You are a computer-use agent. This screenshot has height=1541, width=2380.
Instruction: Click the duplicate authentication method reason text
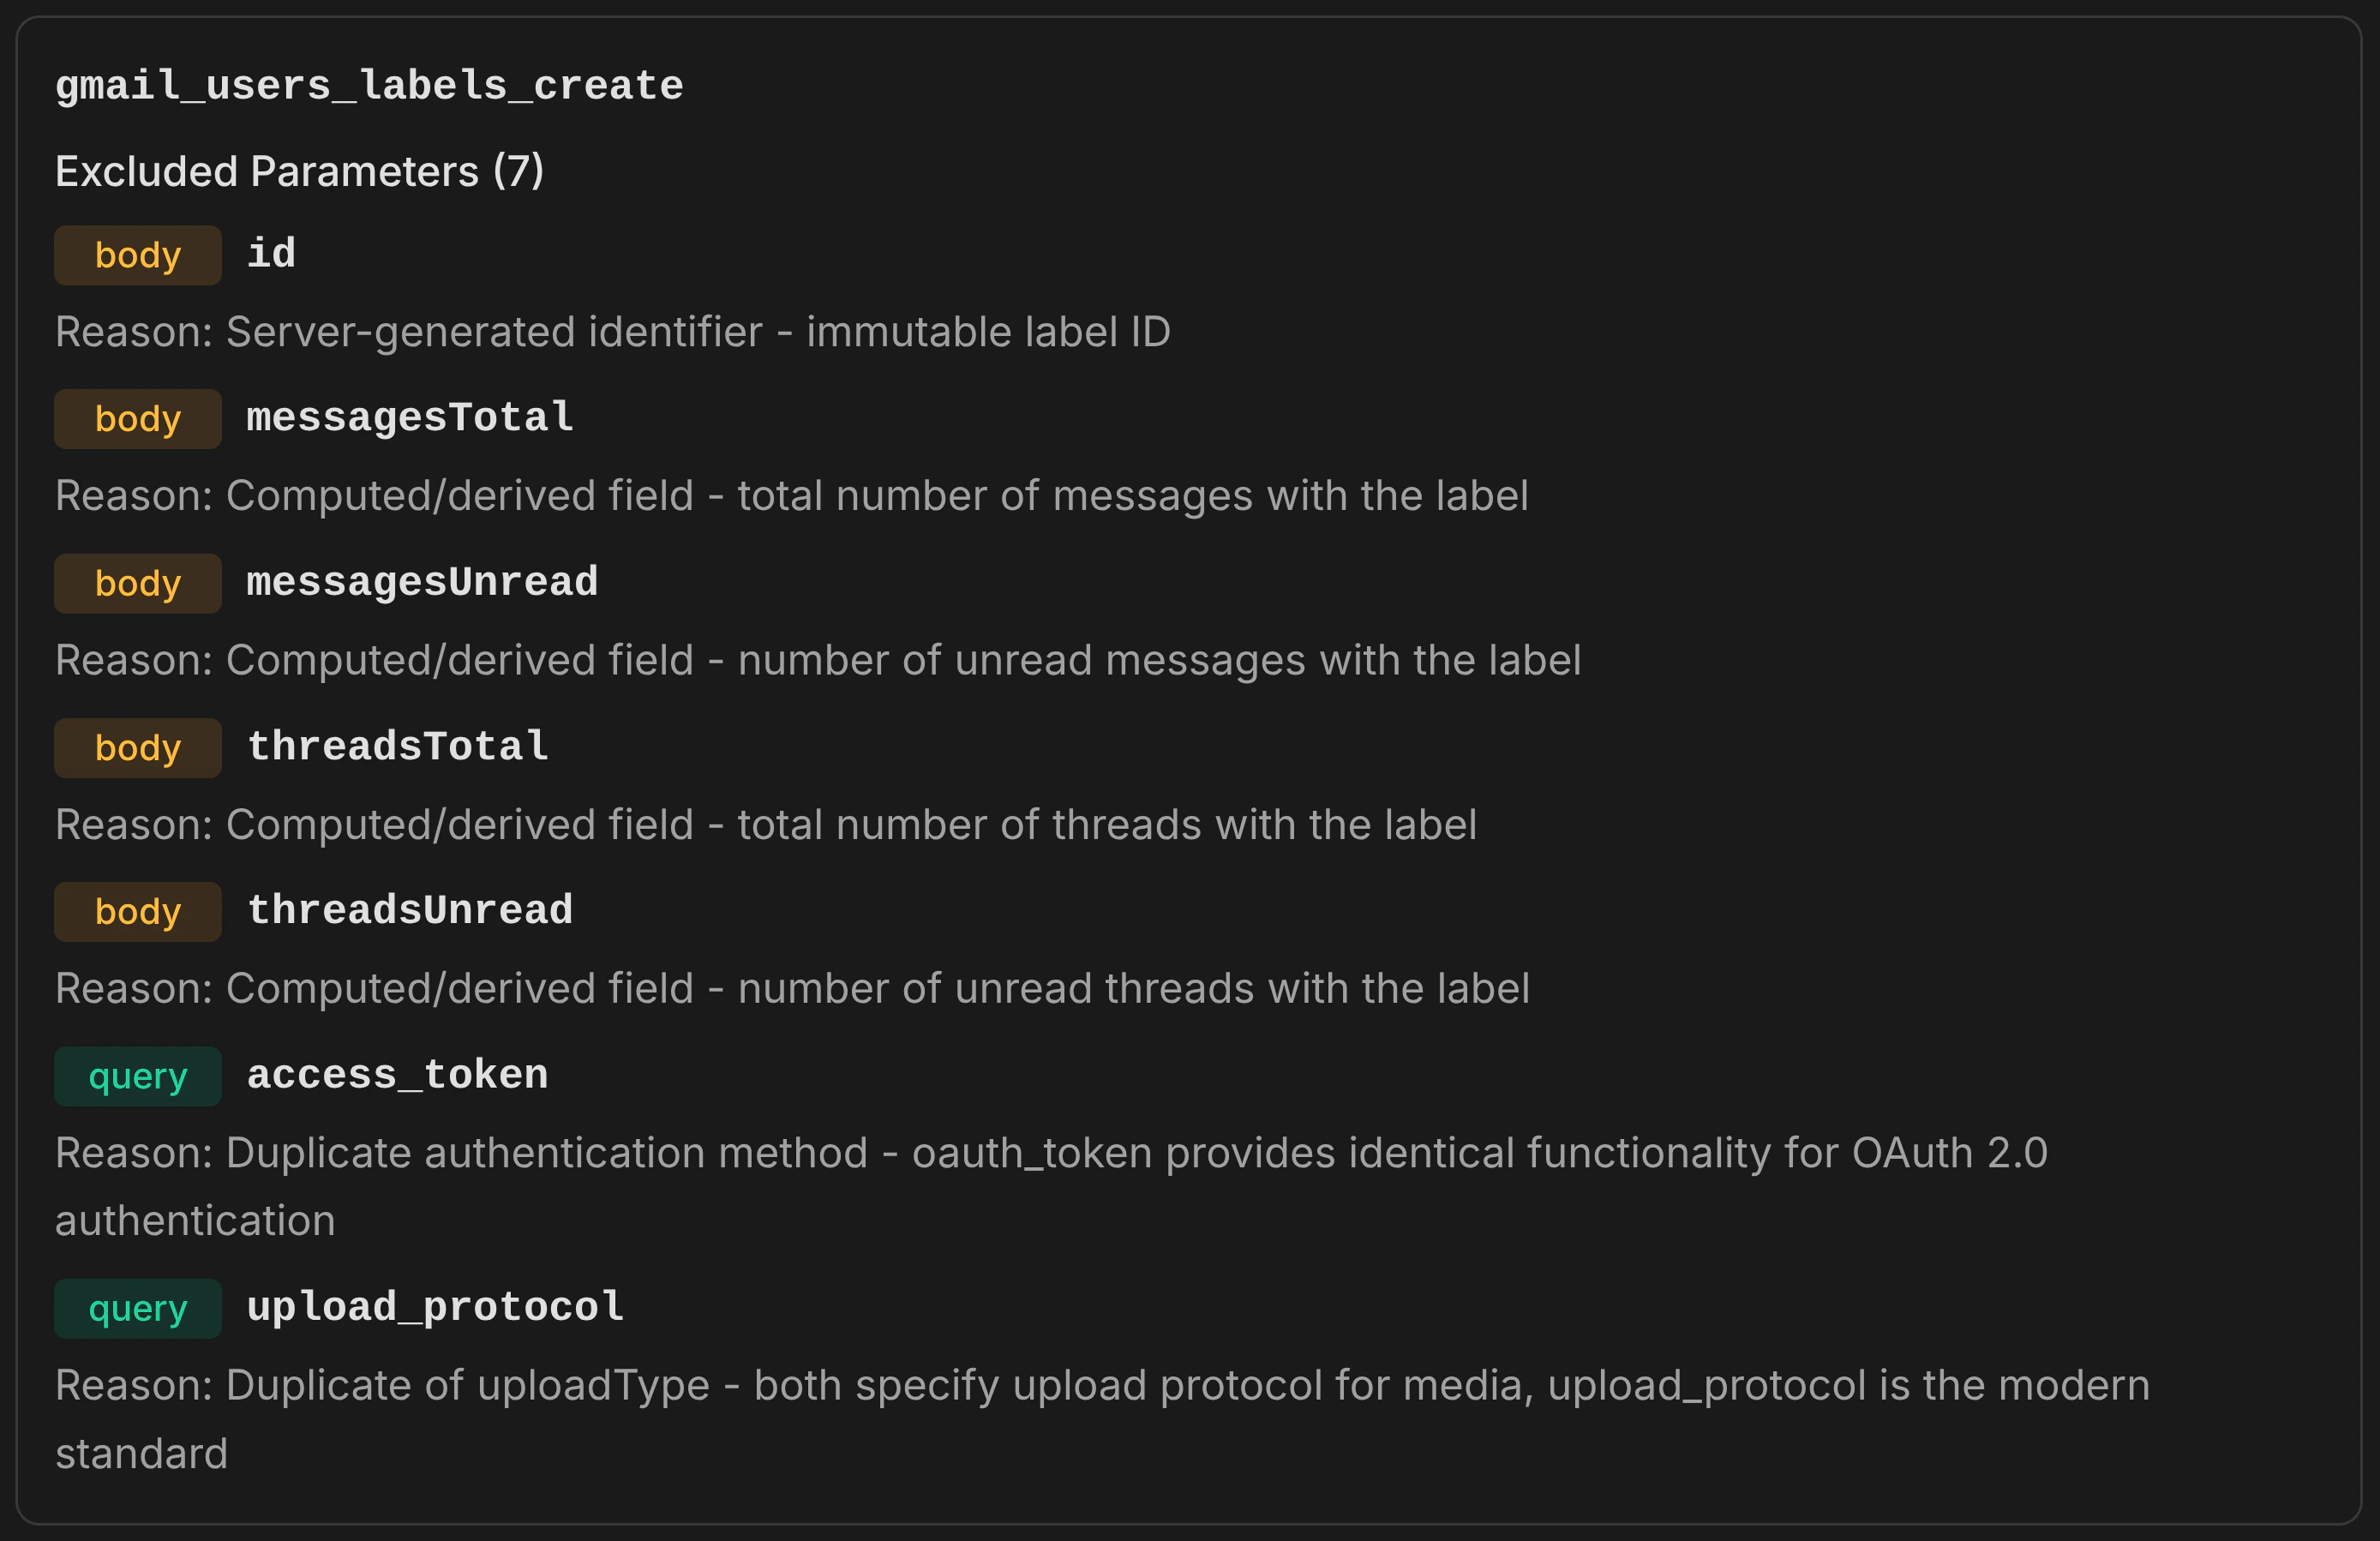1050,1154
